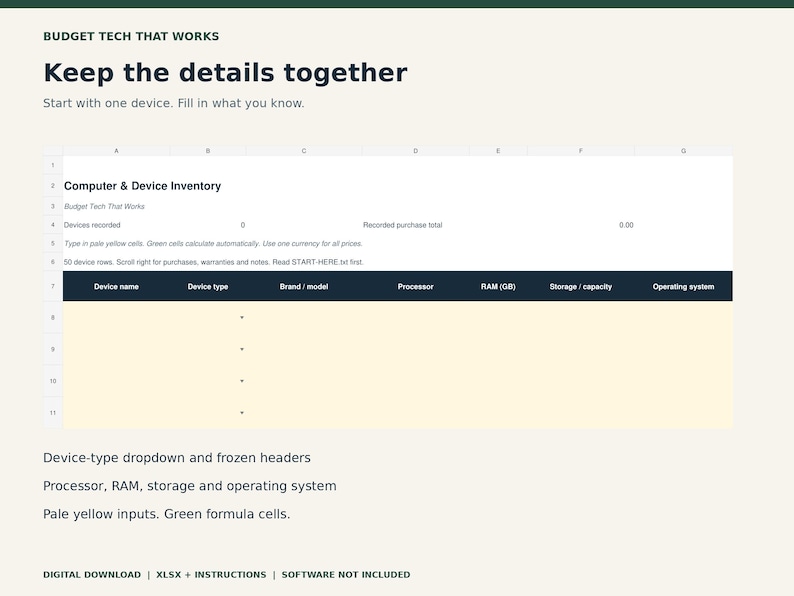Click the devices recorded value 0
This screenshot has height=596, width=794.
pos(243,225)
